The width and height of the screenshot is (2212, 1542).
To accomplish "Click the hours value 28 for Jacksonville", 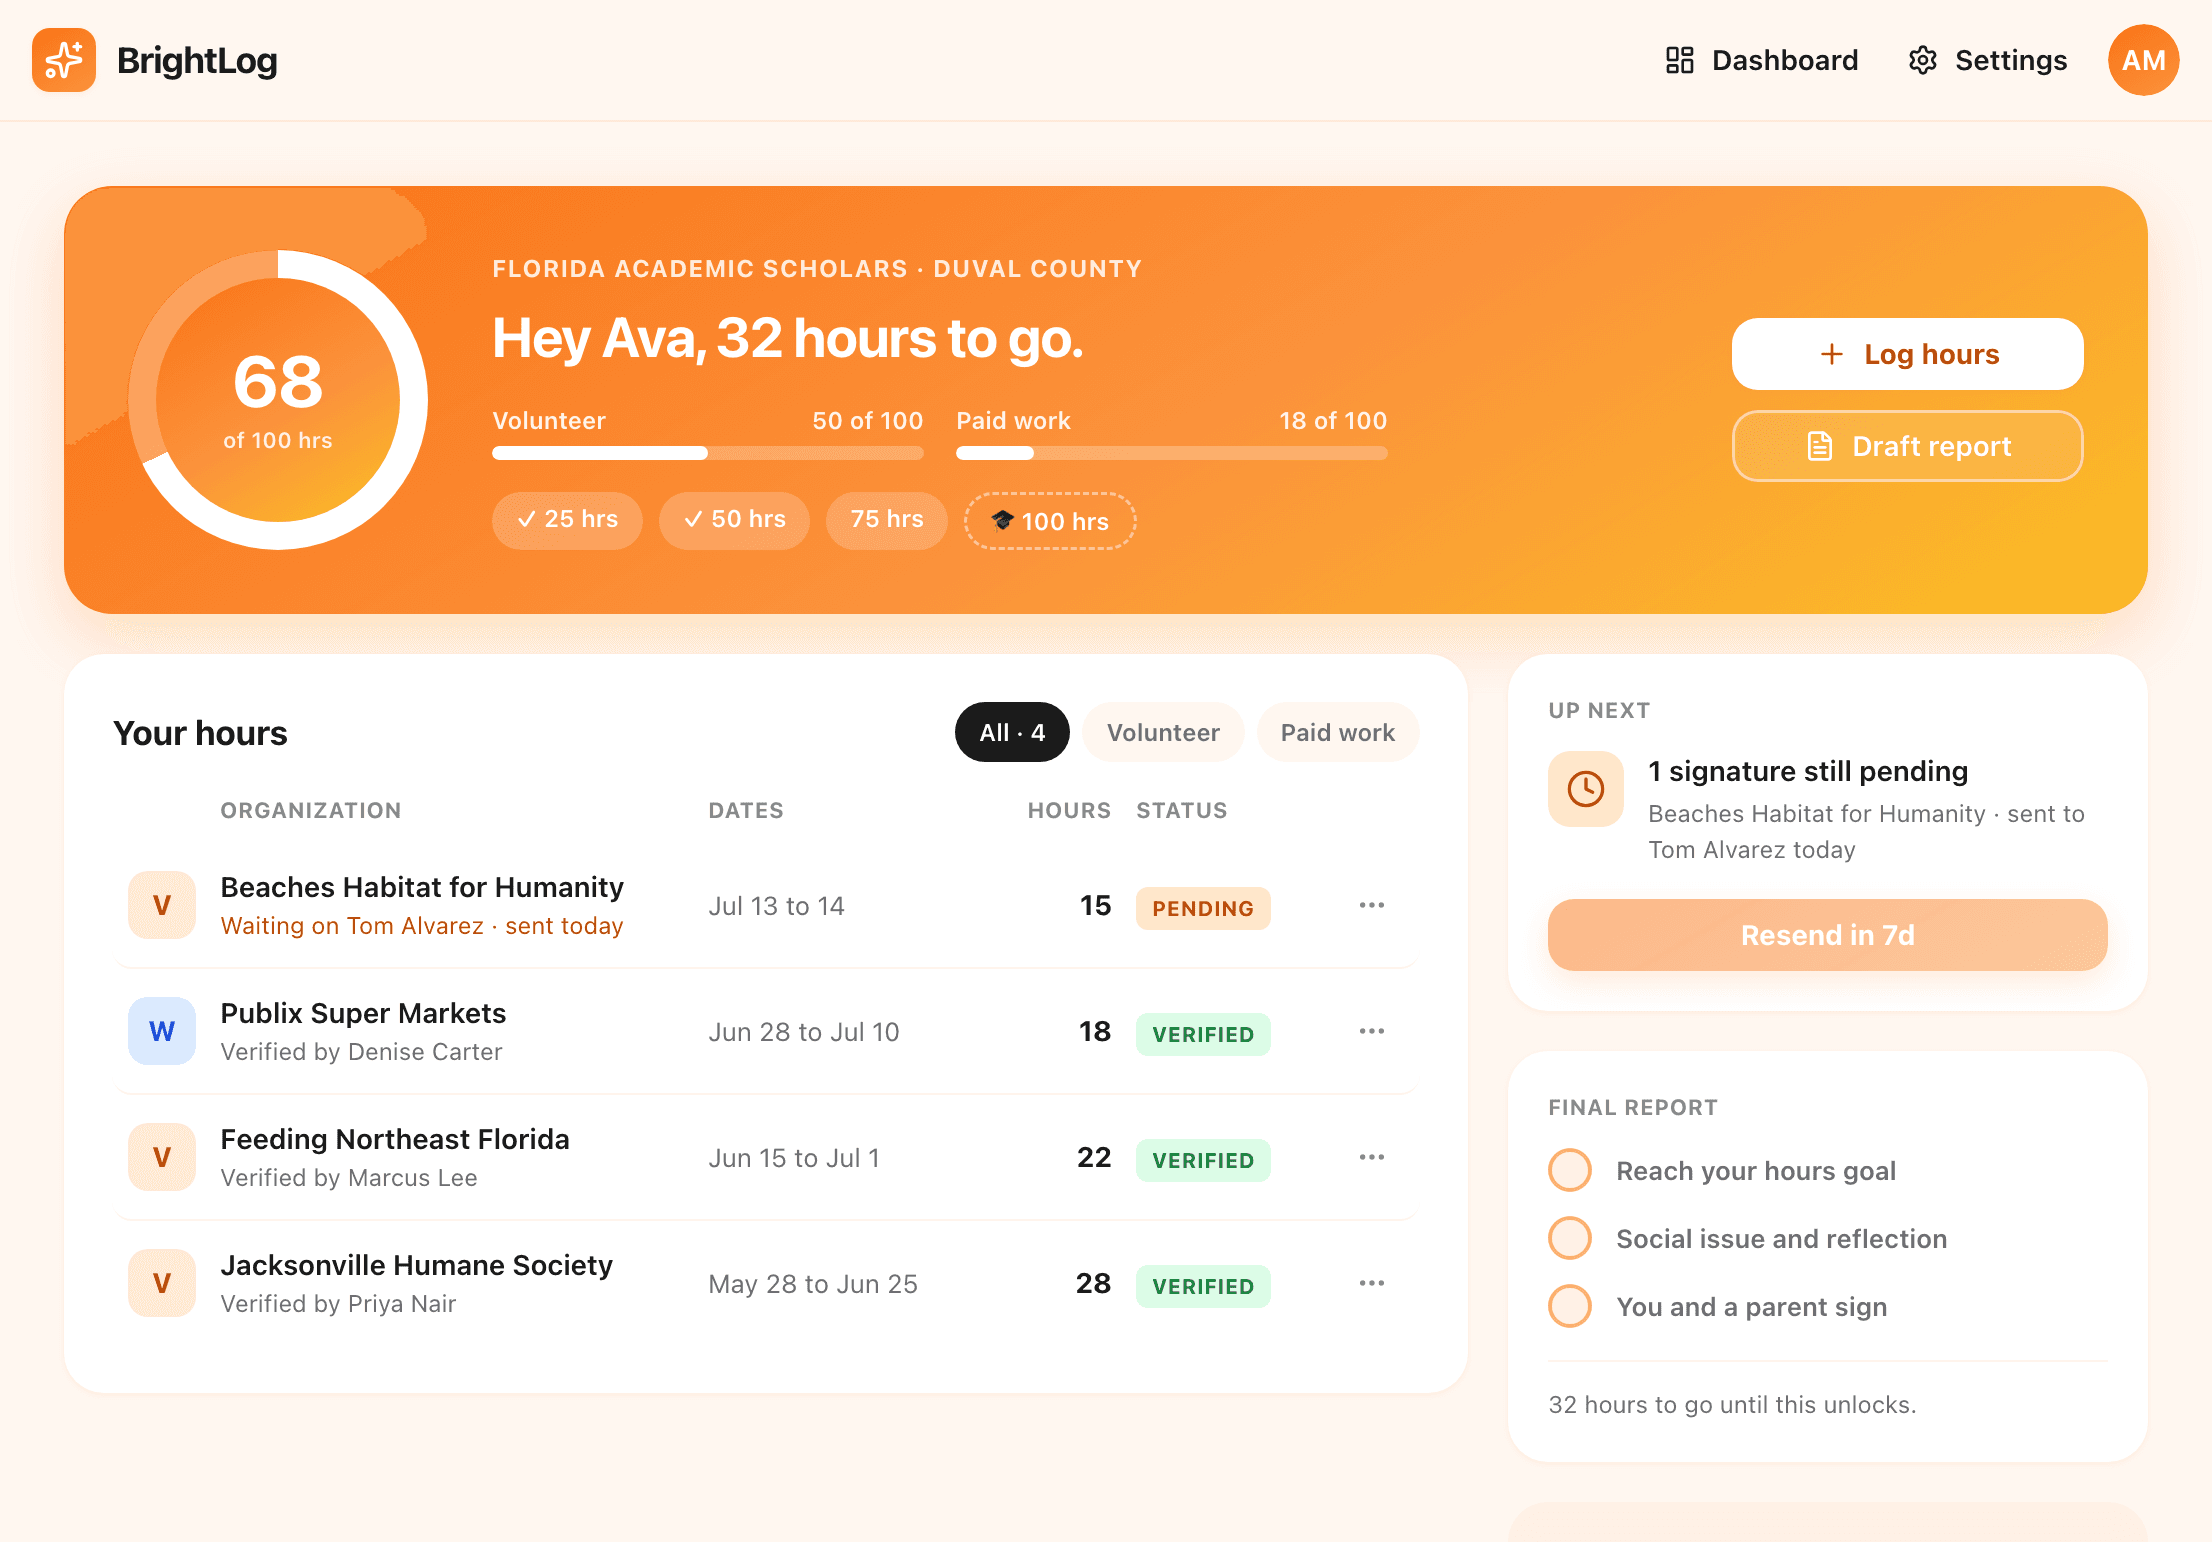I will pyautogui.click(x=1093, y=1283).
